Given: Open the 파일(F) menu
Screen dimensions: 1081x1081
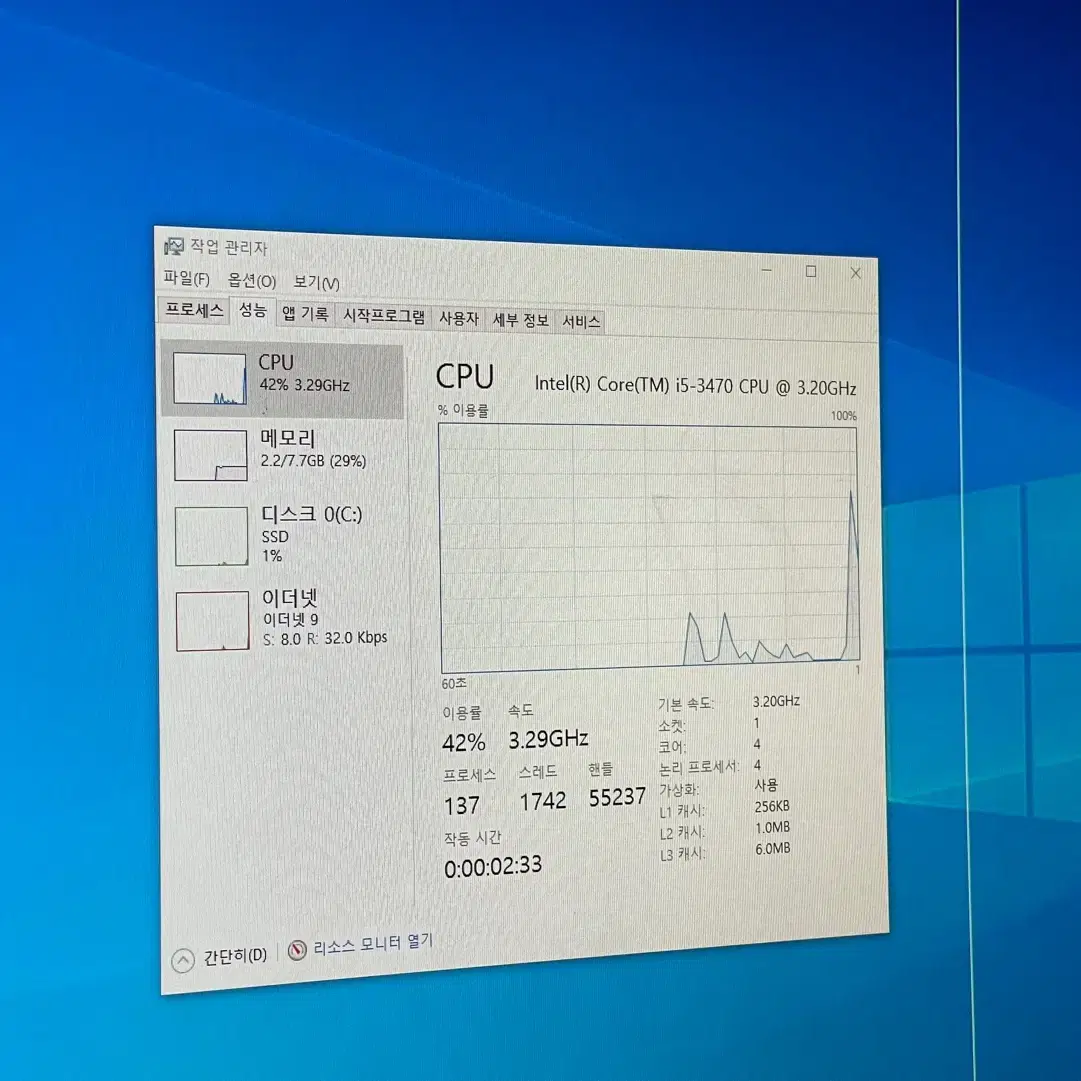Looking at the screenshot, I should (186, 278).
